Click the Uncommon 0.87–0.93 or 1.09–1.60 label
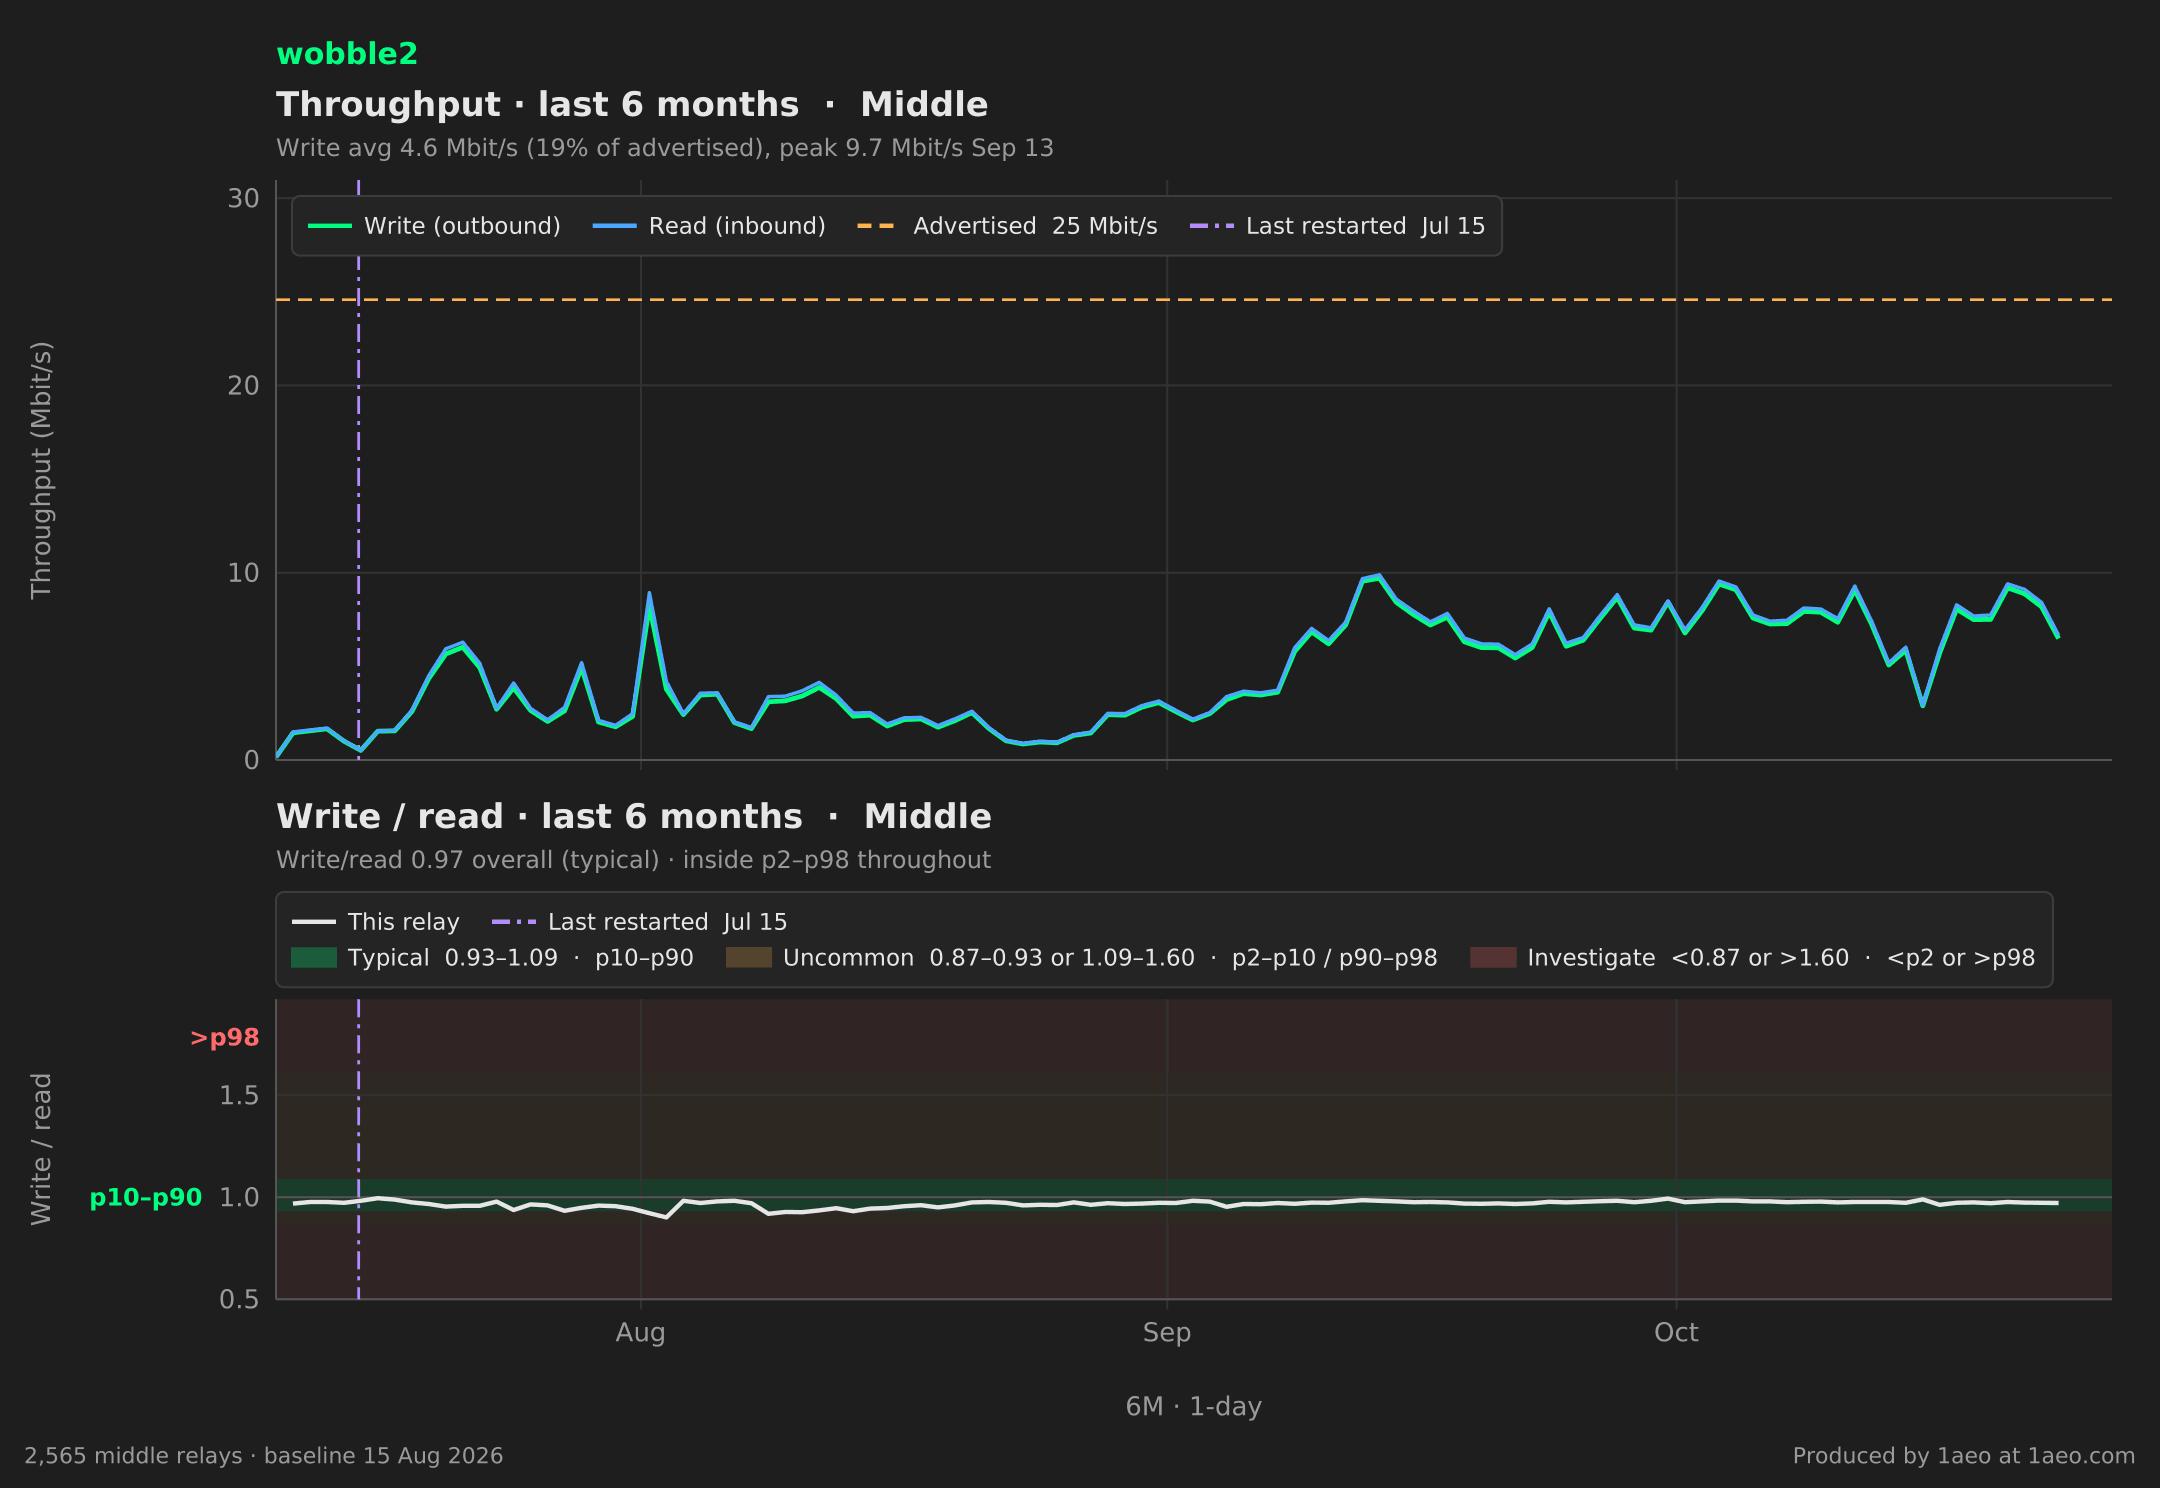 (1110, 958)
